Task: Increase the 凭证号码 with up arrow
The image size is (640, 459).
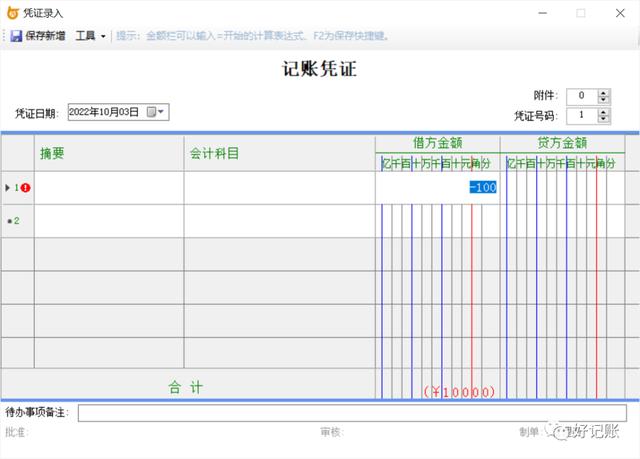Action: (603, 112)
